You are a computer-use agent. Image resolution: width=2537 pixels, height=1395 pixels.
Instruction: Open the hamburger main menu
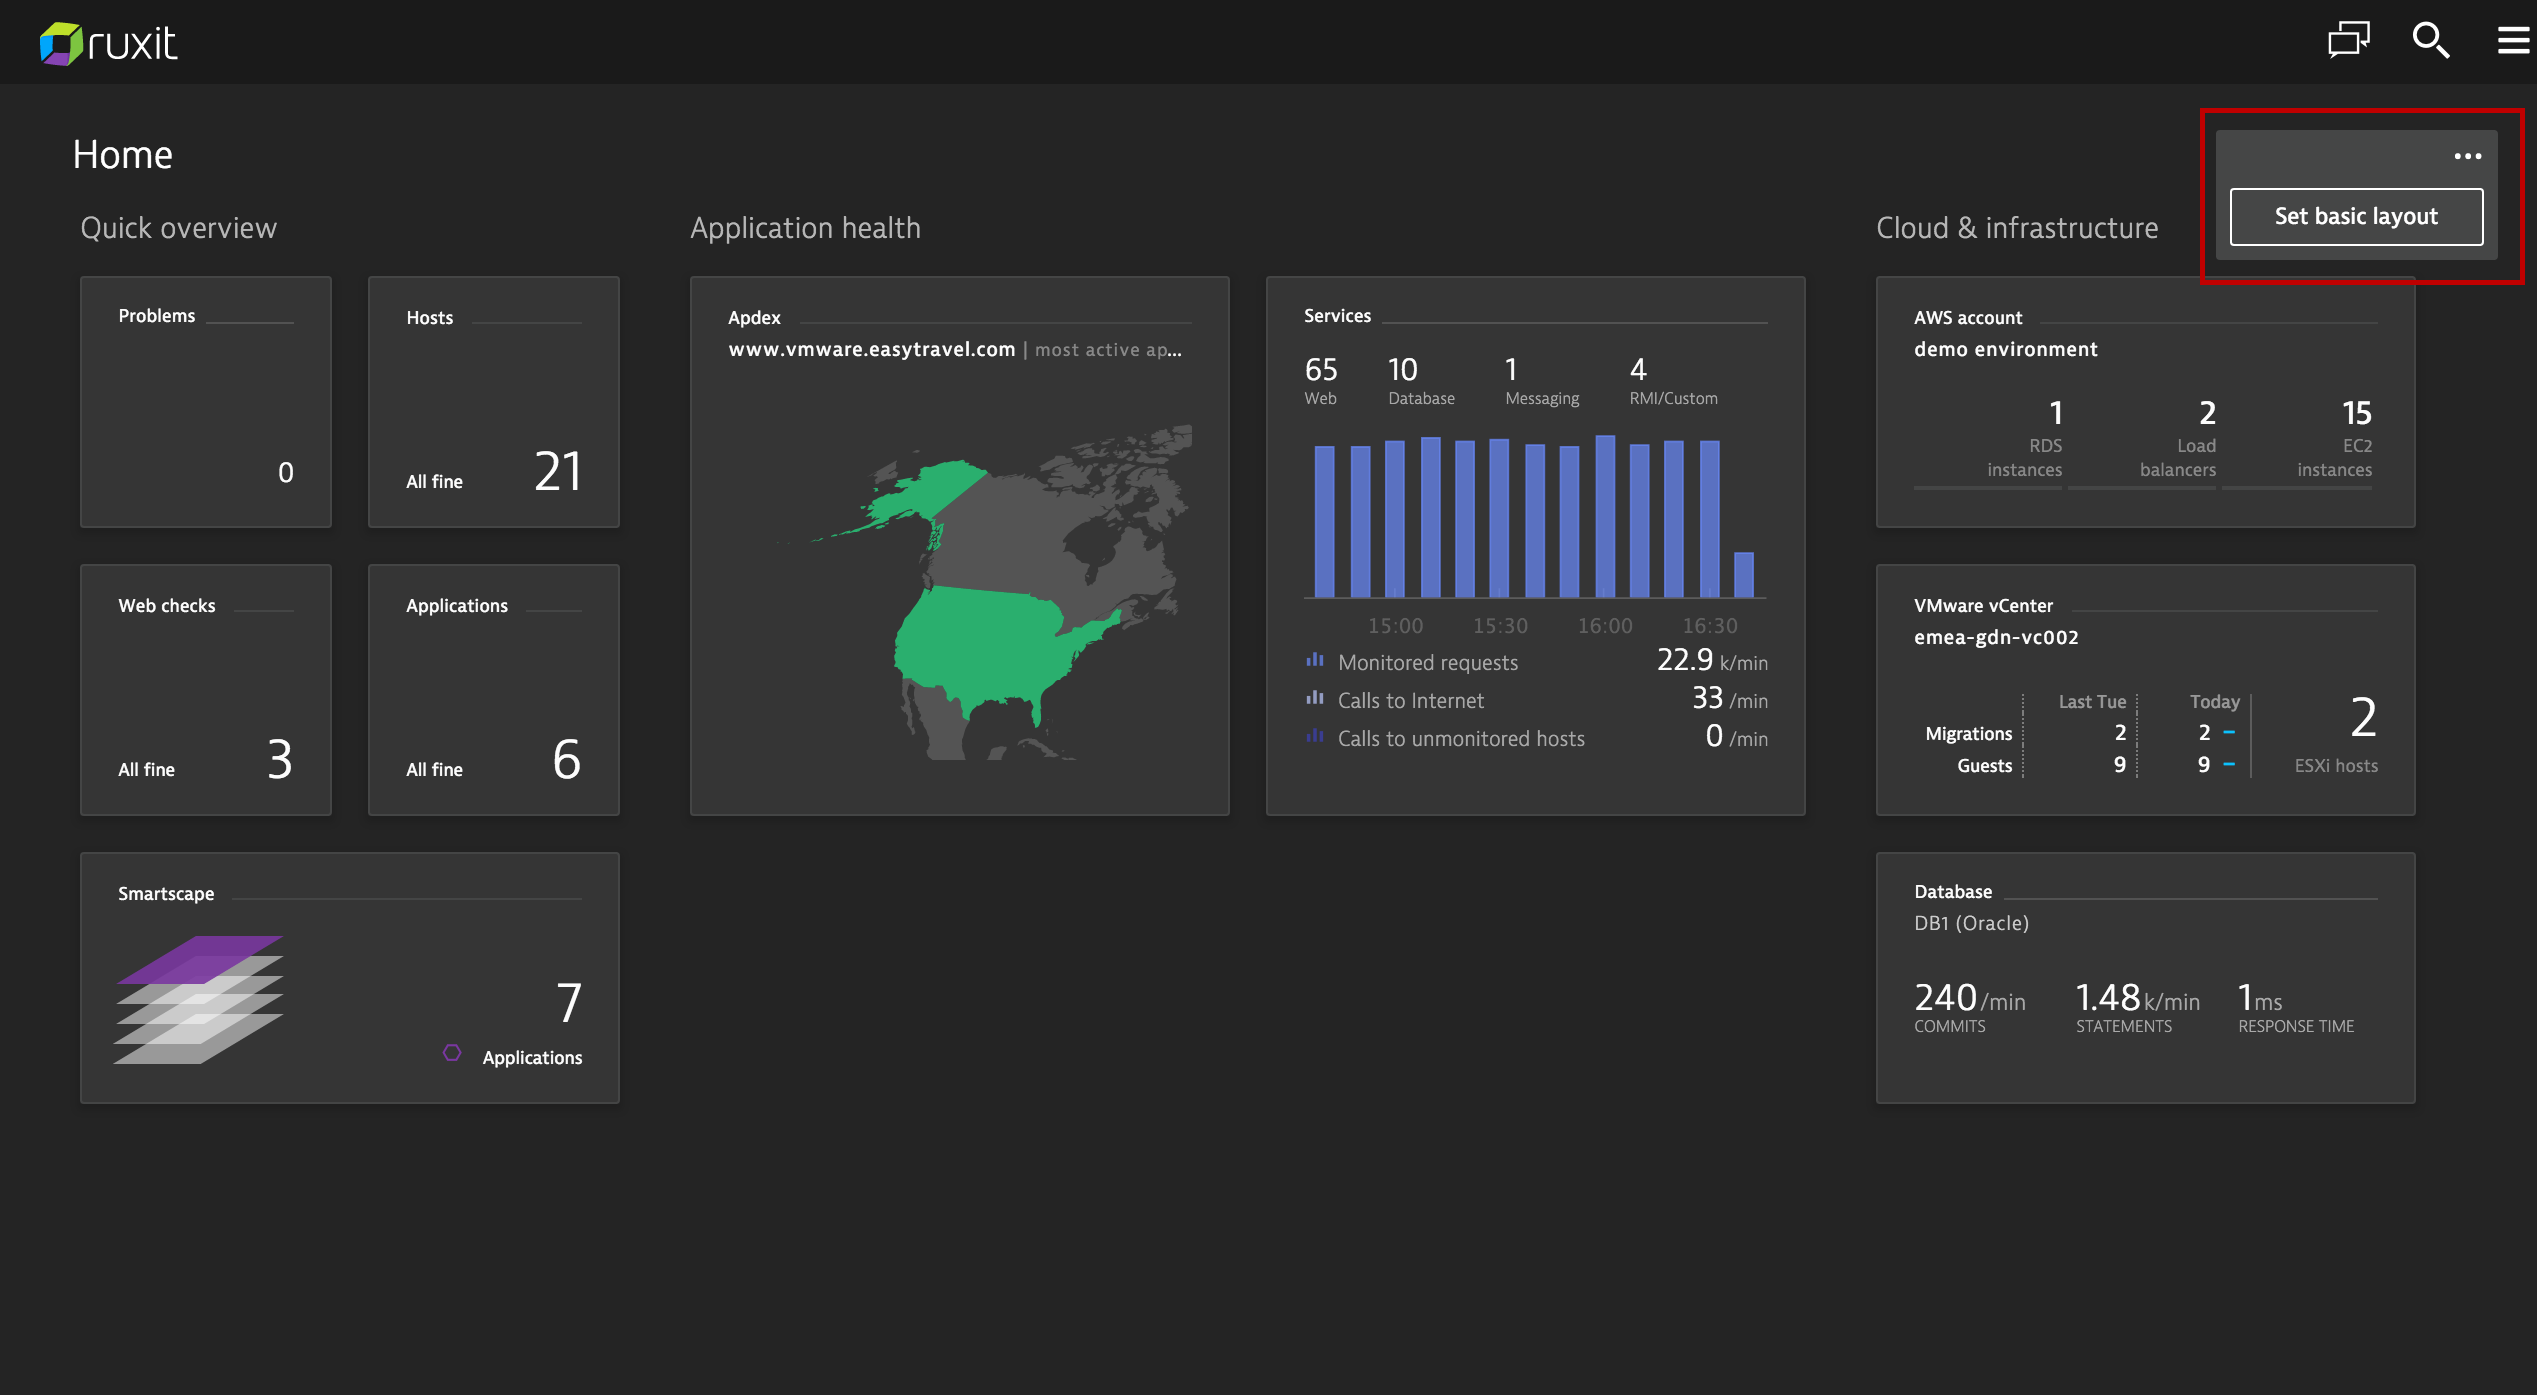(2513, 41)
